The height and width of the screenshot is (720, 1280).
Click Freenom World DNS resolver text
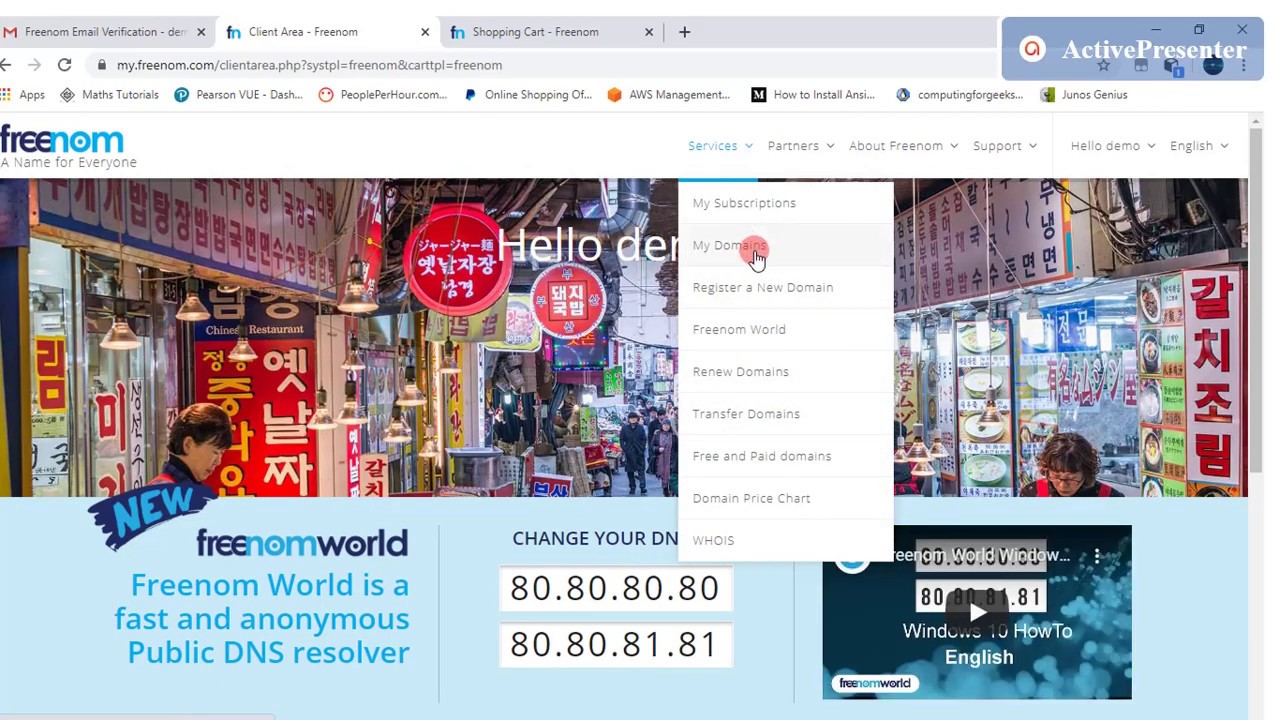click(x=262, y=618)
